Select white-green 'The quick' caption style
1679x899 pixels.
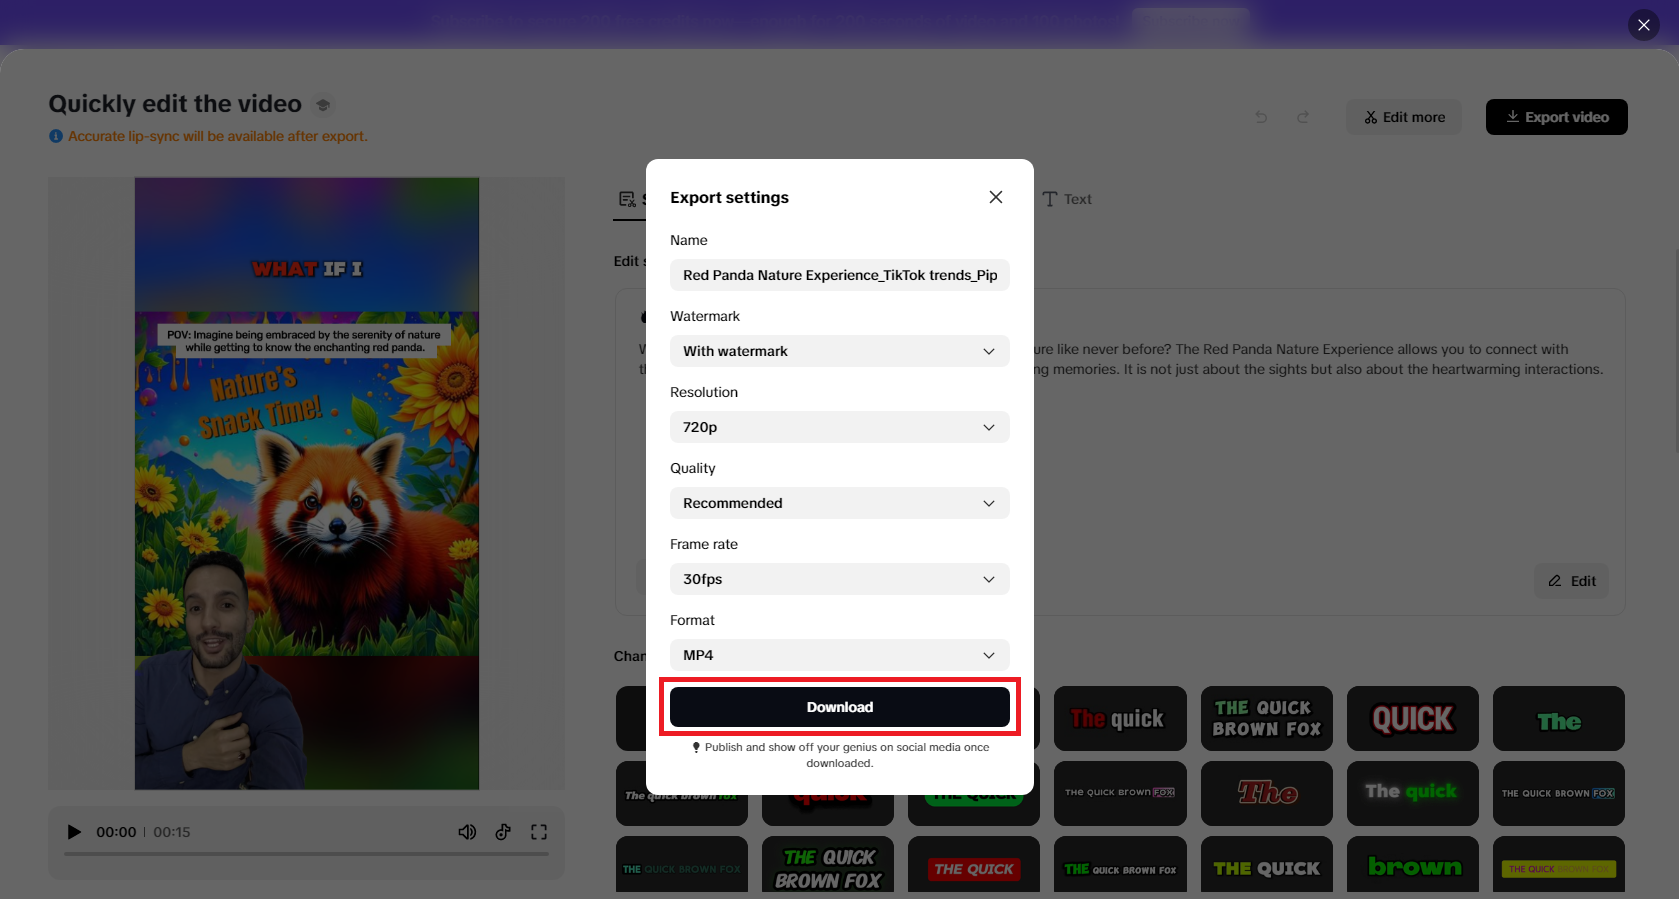point(1413,793)
